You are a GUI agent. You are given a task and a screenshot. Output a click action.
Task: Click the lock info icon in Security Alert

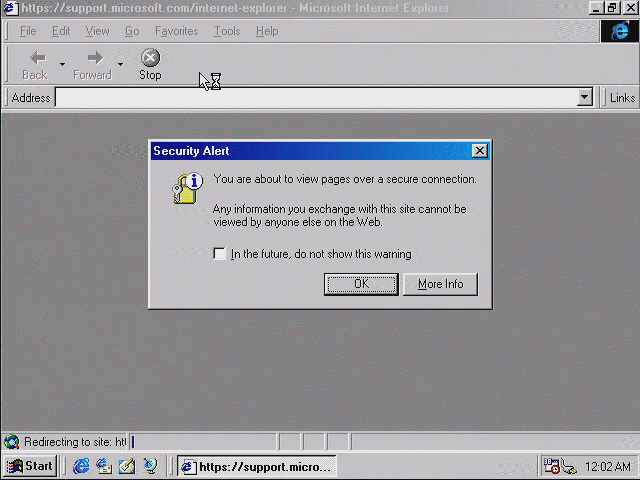click(187, 188)
